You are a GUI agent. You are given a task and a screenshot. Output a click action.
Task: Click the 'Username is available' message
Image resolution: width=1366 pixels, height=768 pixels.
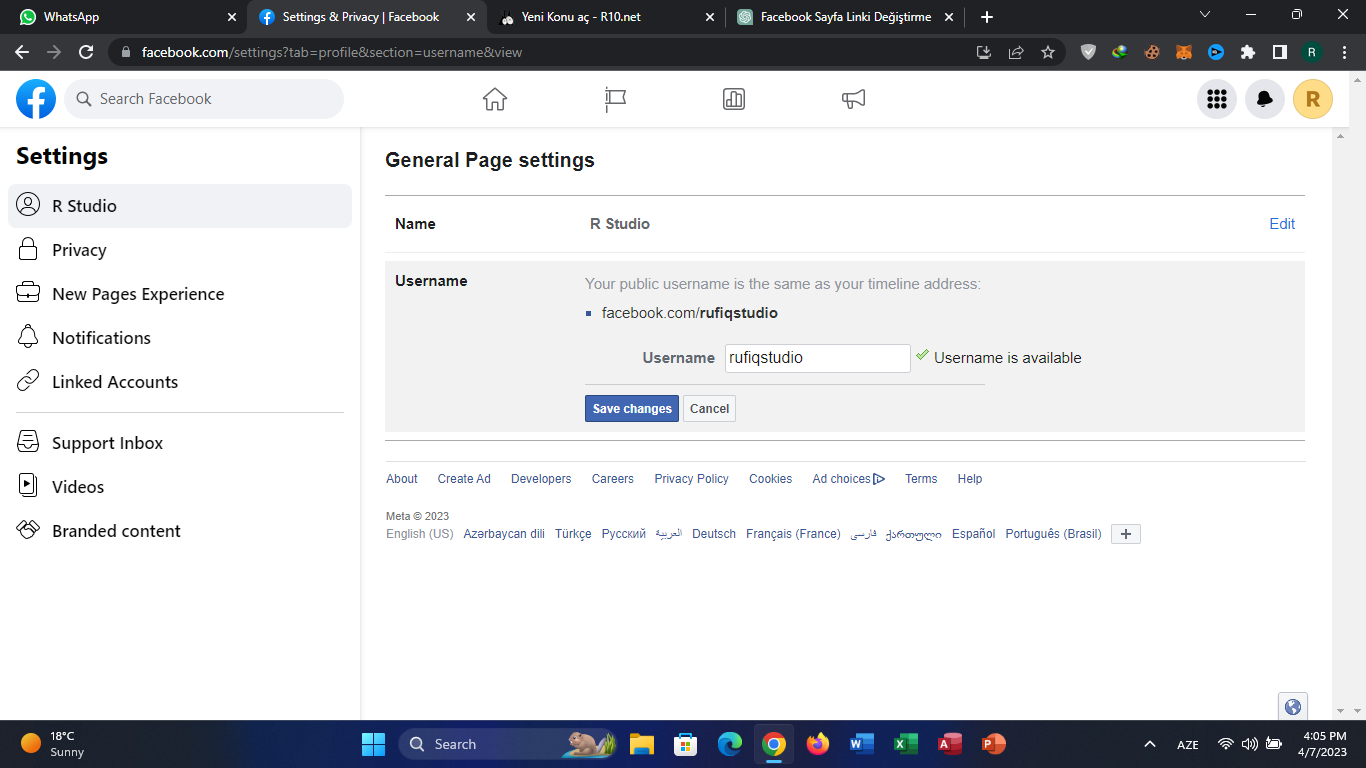pyautogui.click(x=1008, y=358)
